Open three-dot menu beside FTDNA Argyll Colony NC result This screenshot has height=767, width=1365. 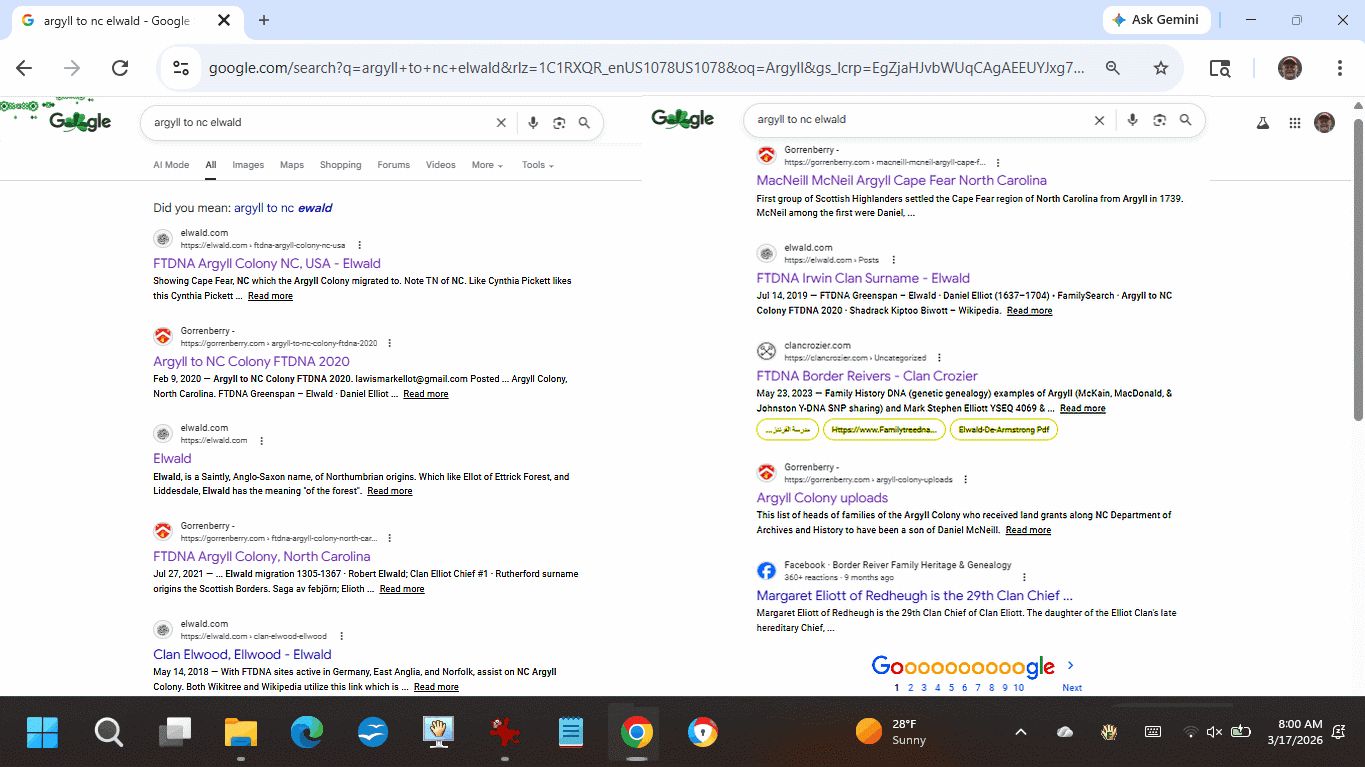[360, 245]
